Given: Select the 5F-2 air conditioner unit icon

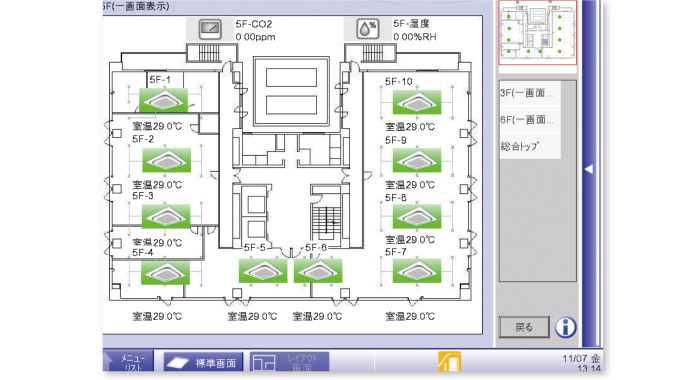Looking at the screenshot, I should tap(166, 160).
